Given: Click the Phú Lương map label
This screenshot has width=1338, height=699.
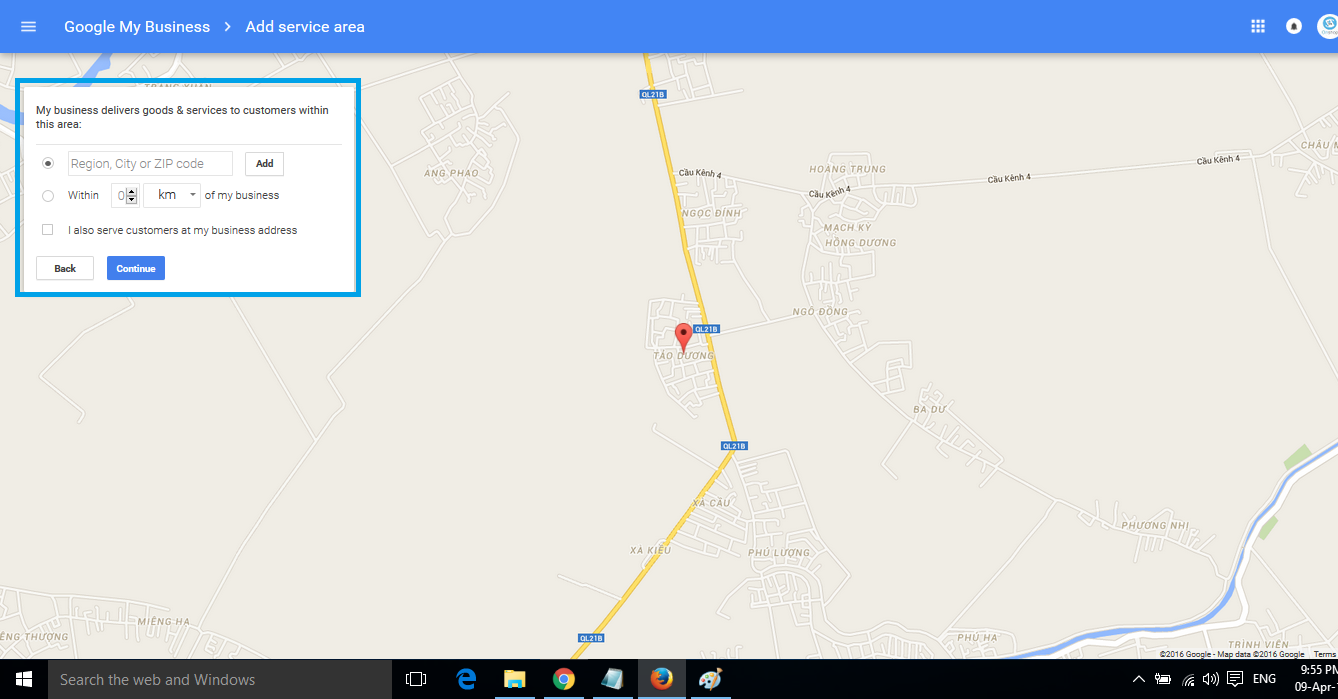Looking at the screenshot, I should (x=779, y=552).
